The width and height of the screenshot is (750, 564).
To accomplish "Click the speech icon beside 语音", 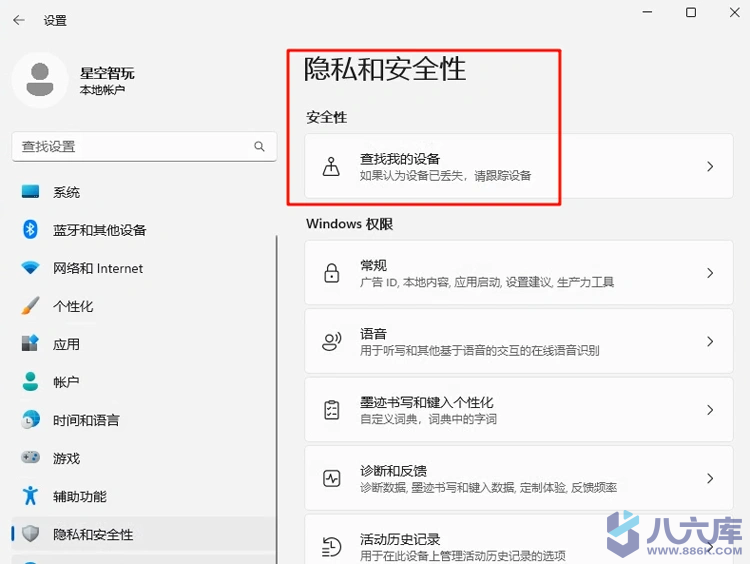I will pyautogui.click(x=331, y=341).
